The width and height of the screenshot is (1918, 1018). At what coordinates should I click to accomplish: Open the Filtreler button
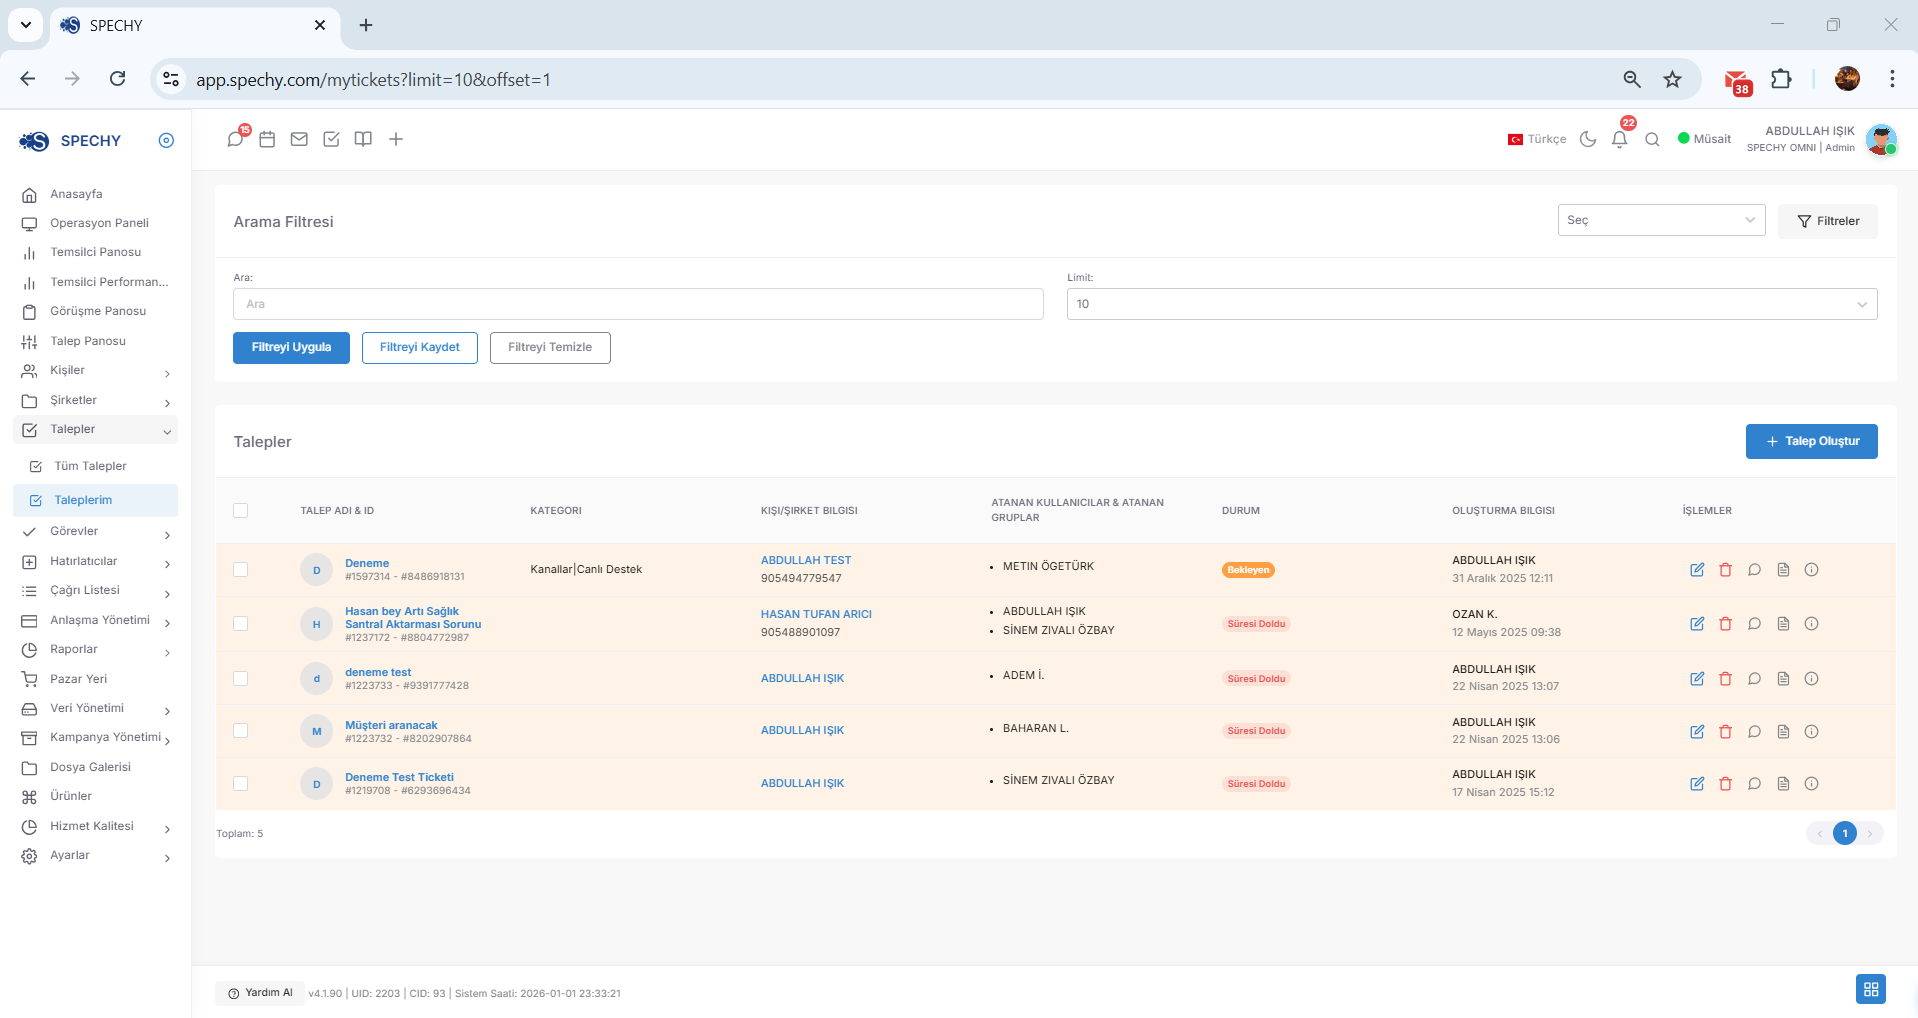pyautogui.click(x=1827, y=221)
